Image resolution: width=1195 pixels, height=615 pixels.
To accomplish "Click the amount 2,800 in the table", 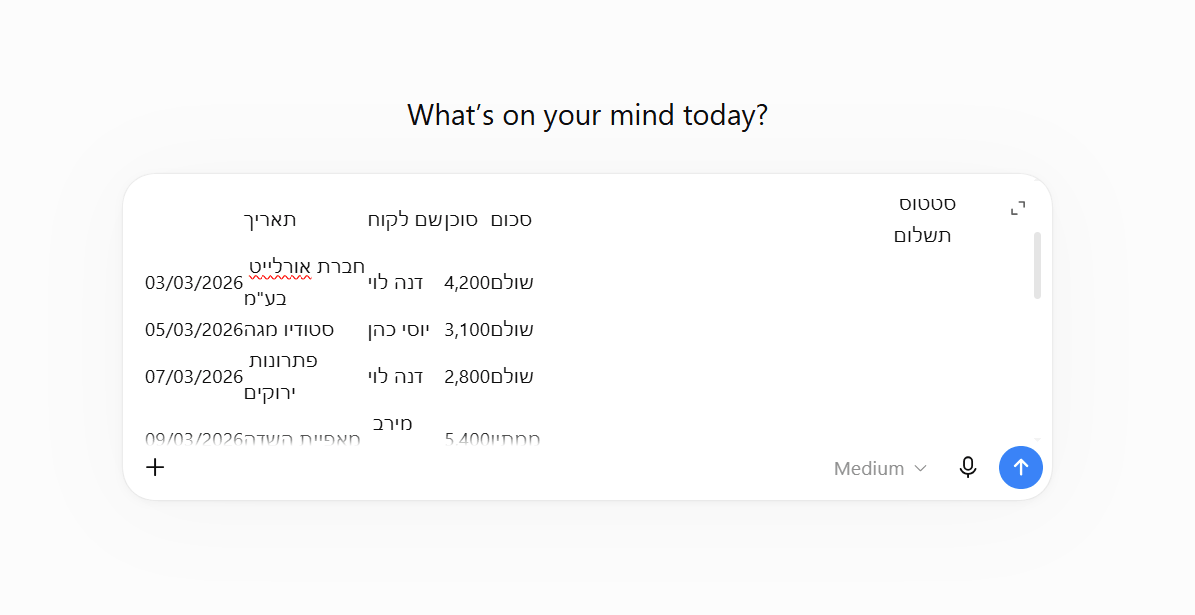I will coord(467,376).
